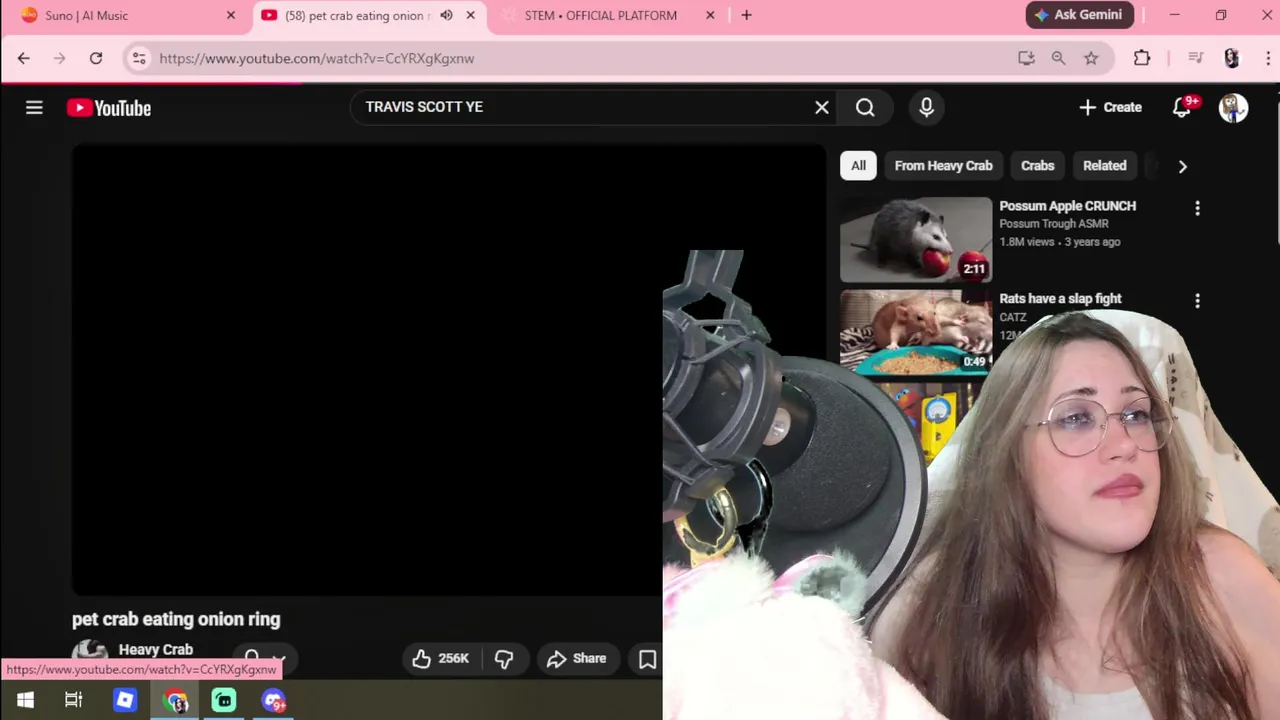Close the Suno AI Music tab
This screenshot has width=1280, height=720.
231,15
